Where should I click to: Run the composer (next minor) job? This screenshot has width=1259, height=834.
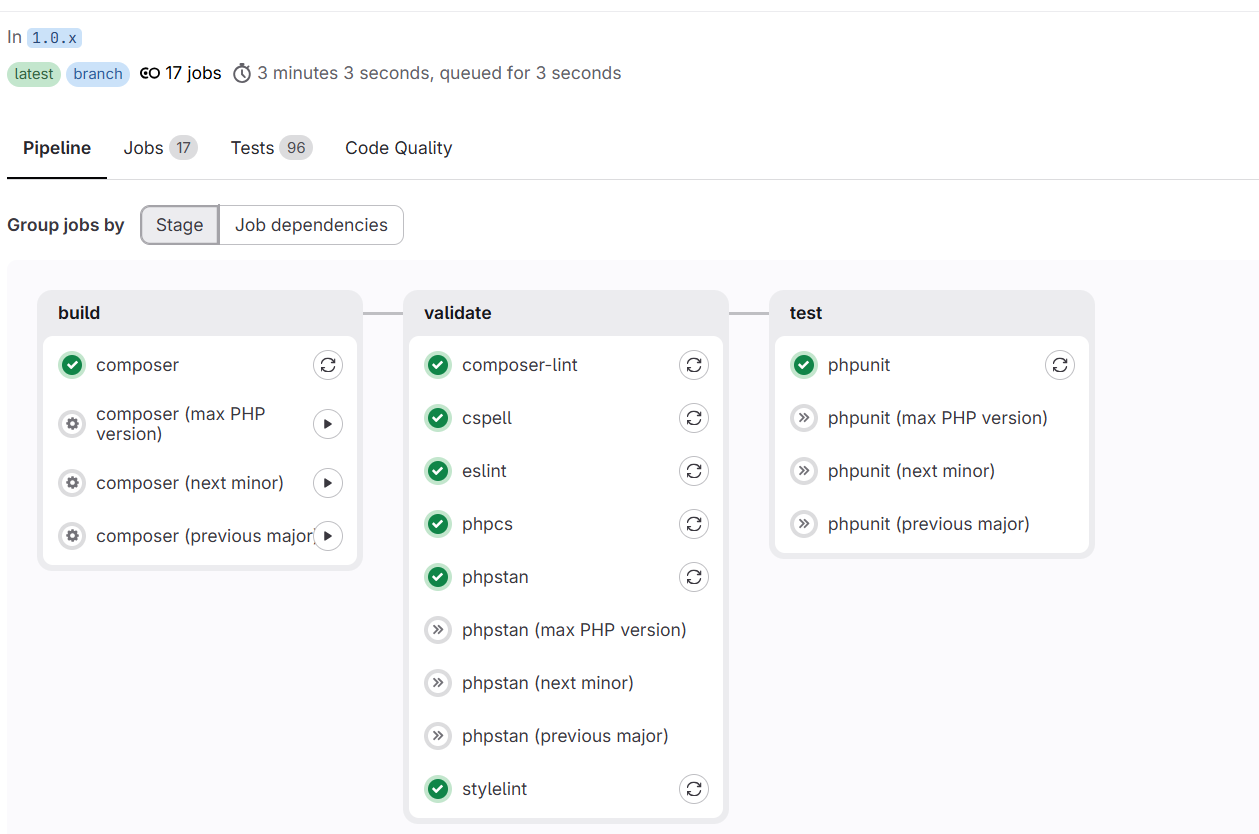tap(328, 484)
